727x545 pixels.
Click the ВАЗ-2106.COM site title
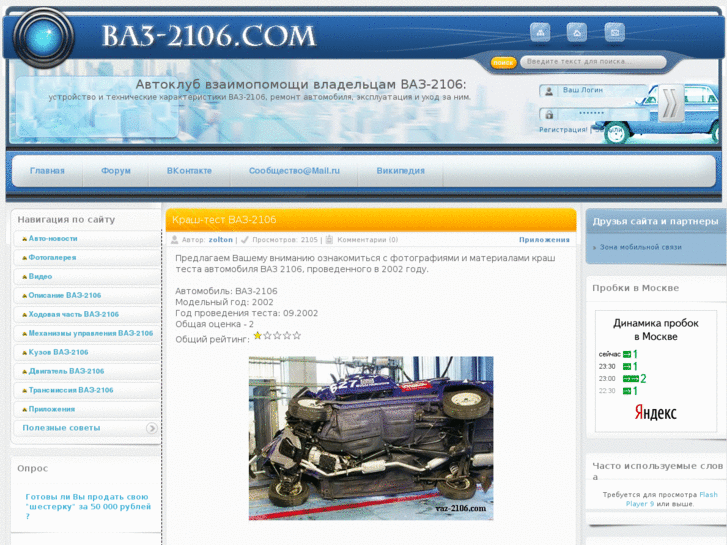tap(209, 36)
